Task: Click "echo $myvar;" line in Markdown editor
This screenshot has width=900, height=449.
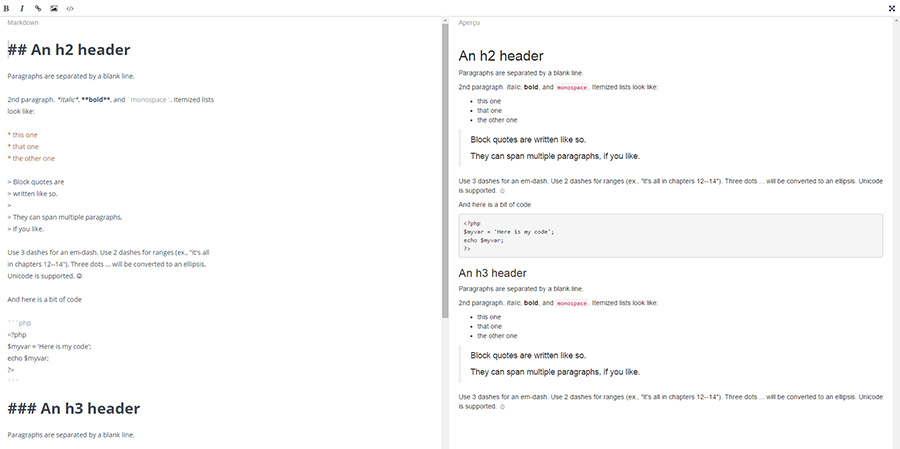Action: tap(28, 358)
